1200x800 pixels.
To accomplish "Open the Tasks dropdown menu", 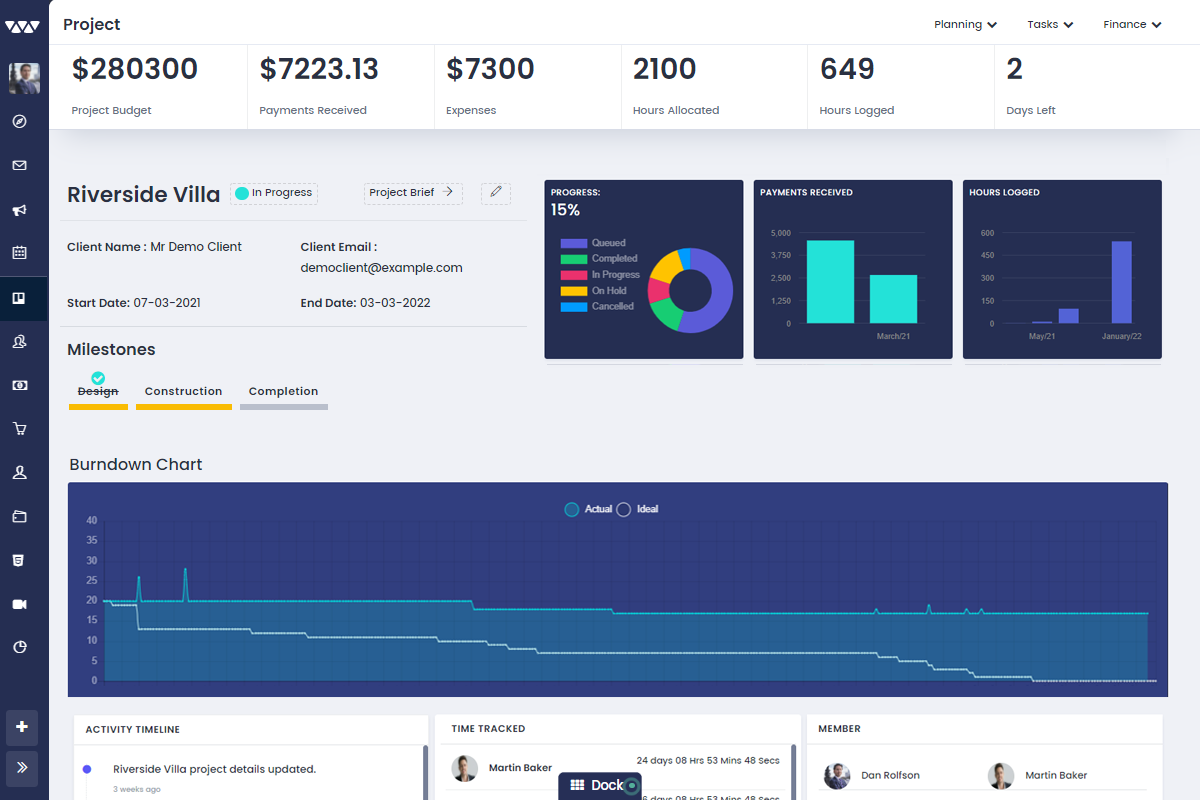I will (x=1050, y=25).
